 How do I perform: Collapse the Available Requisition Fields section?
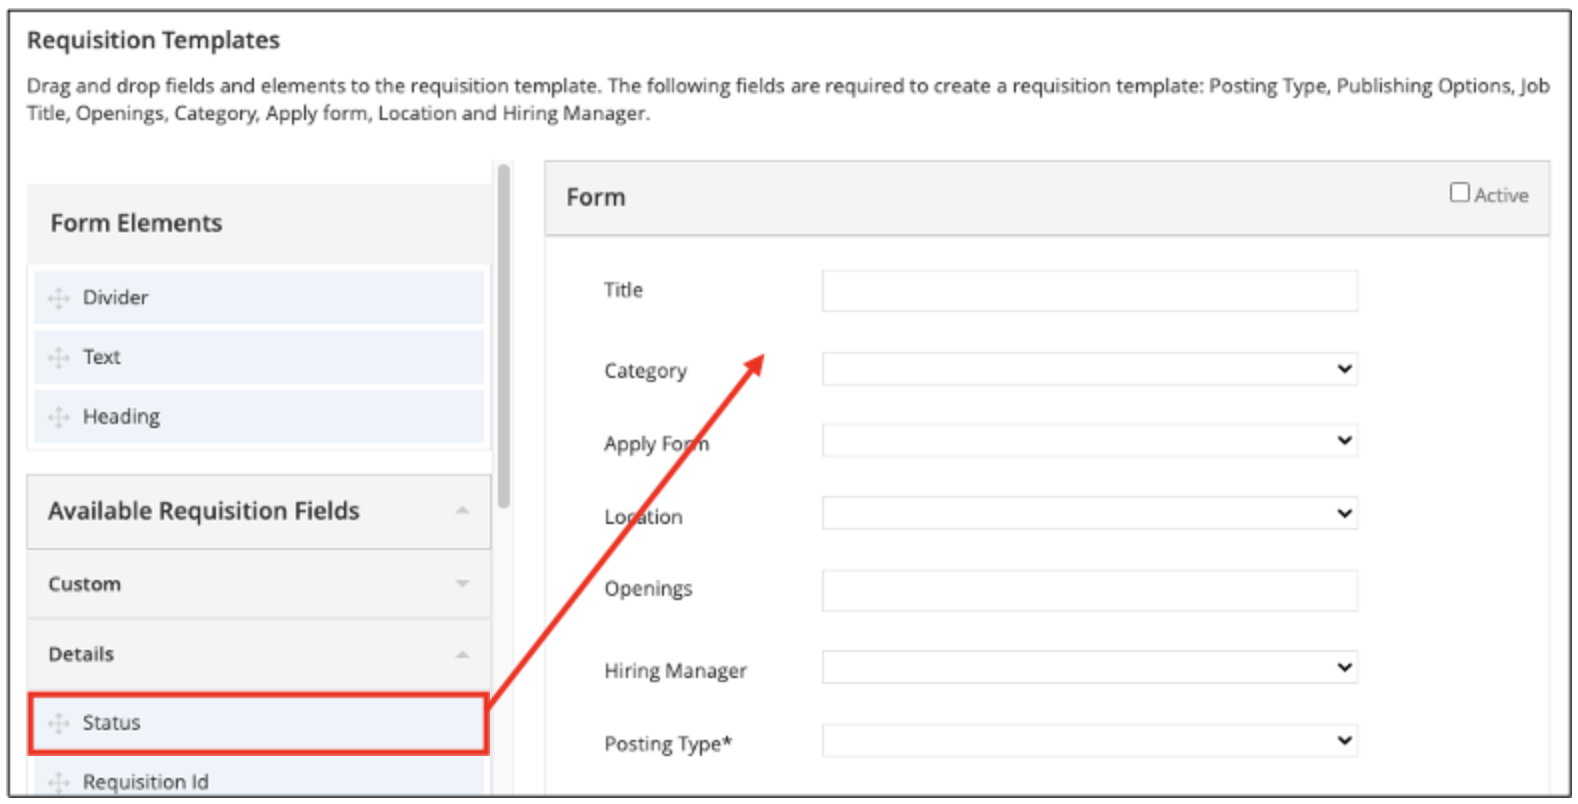click(462, 511)
